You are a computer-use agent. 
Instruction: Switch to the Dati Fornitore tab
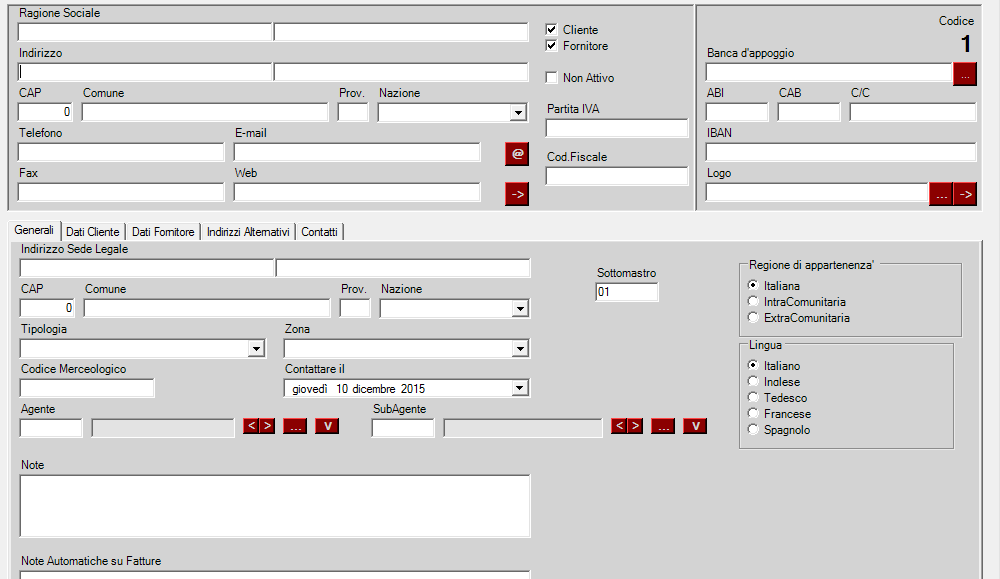pos(162,231)
